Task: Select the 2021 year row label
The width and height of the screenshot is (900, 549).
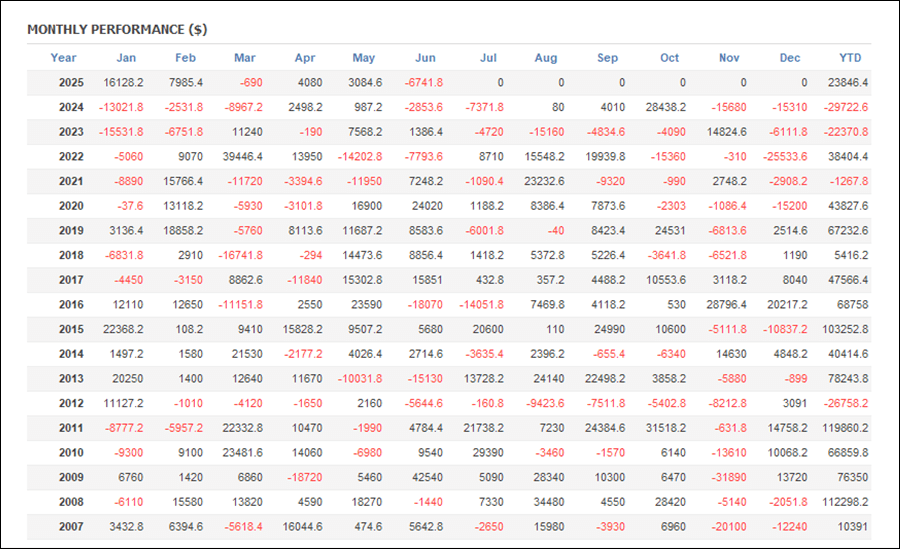Action: point(71,181)
